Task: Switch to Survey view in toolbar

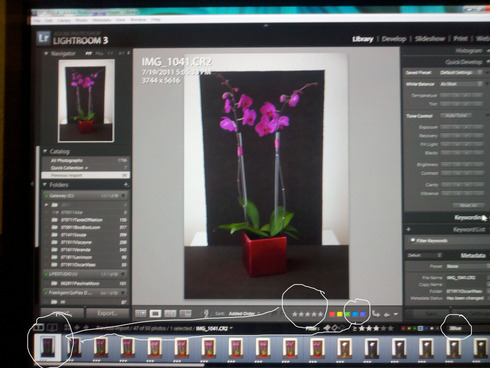Action: click(185, 314)
